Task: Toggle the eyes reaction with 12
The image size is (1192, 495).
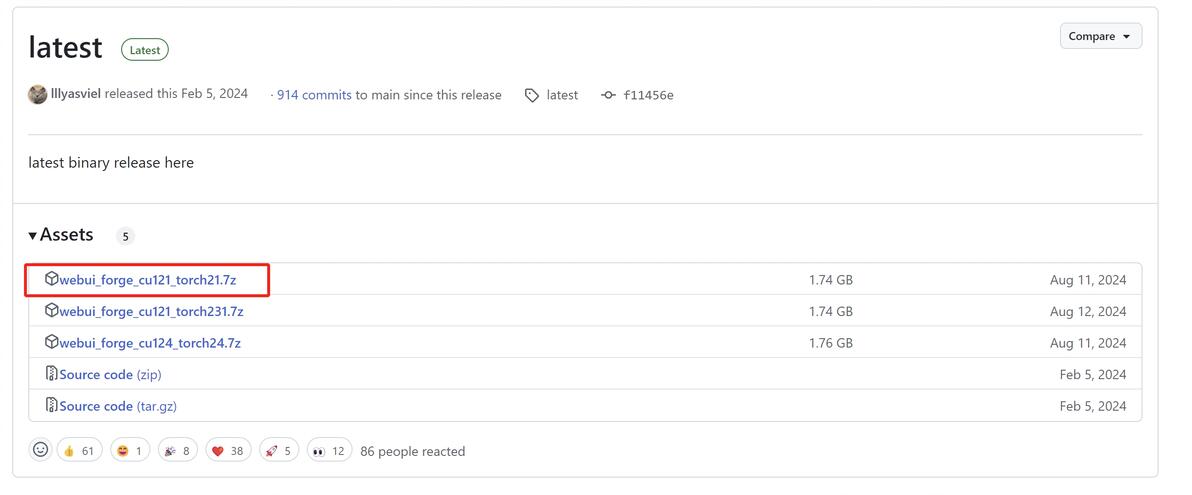Action: pos(329,451)
